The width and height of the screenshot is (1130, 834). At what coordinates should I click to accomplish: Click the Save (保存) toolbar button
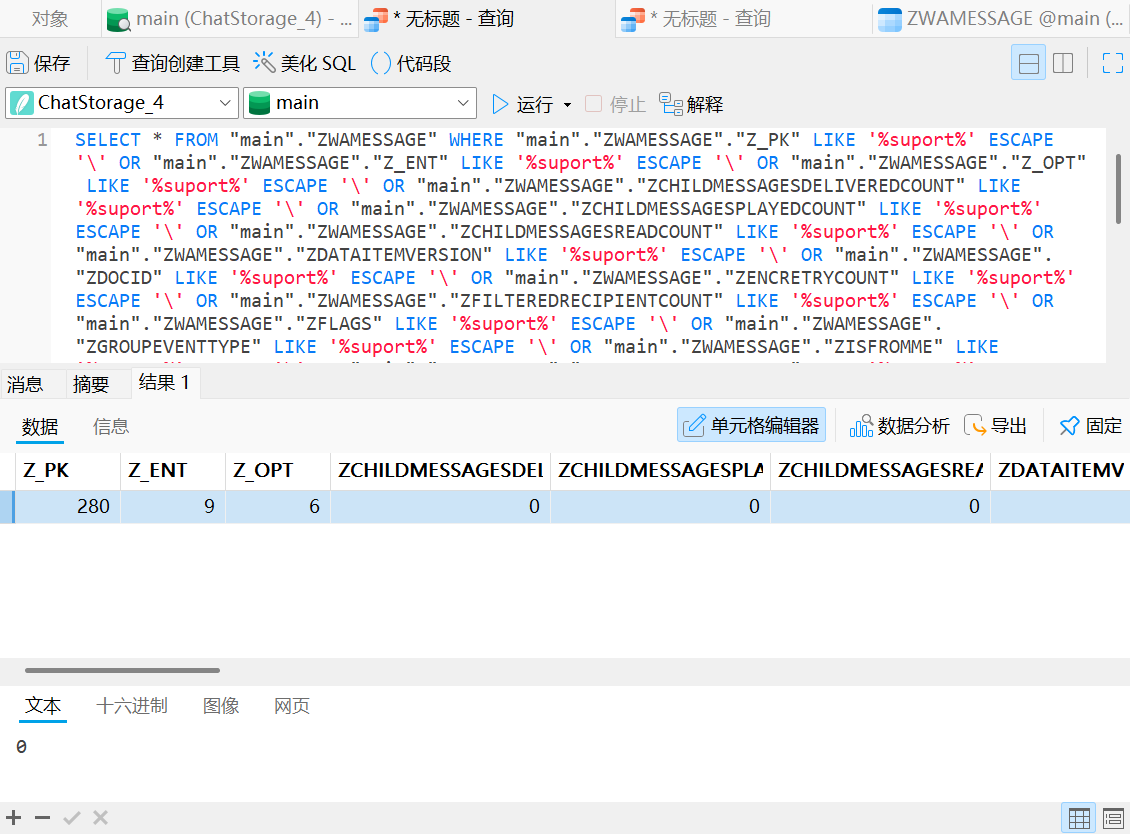coord(38,63)
